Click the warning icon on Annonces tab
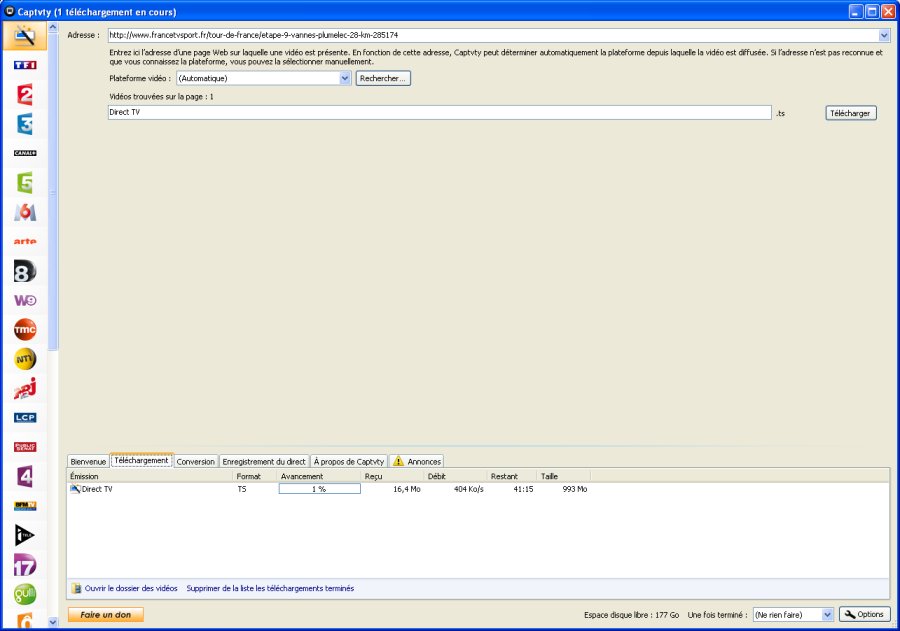This screenshot has height=631, width=900. (398, 461)
